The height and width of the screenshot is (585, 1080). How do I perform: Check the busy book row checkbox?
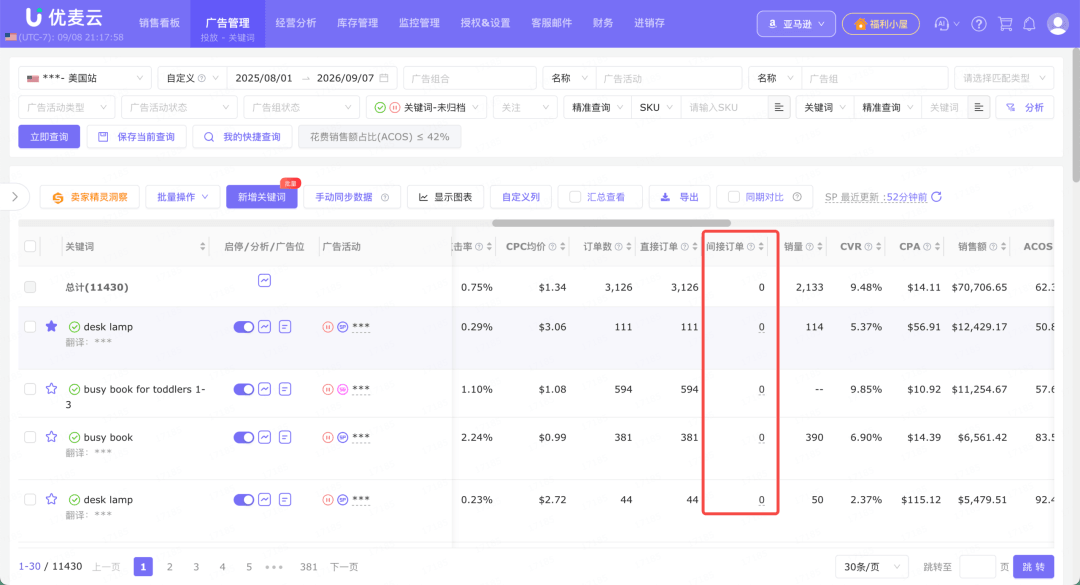point(30,437)
